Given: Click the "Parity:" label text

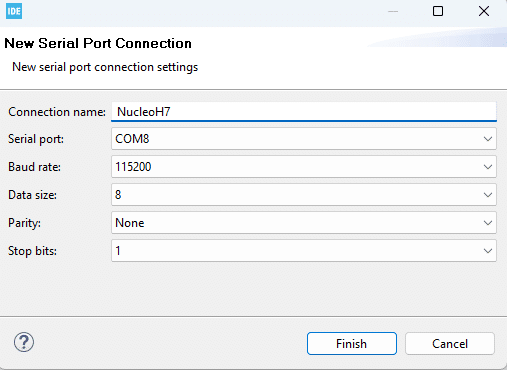Looking at the screenshot, I should [24, 223].
